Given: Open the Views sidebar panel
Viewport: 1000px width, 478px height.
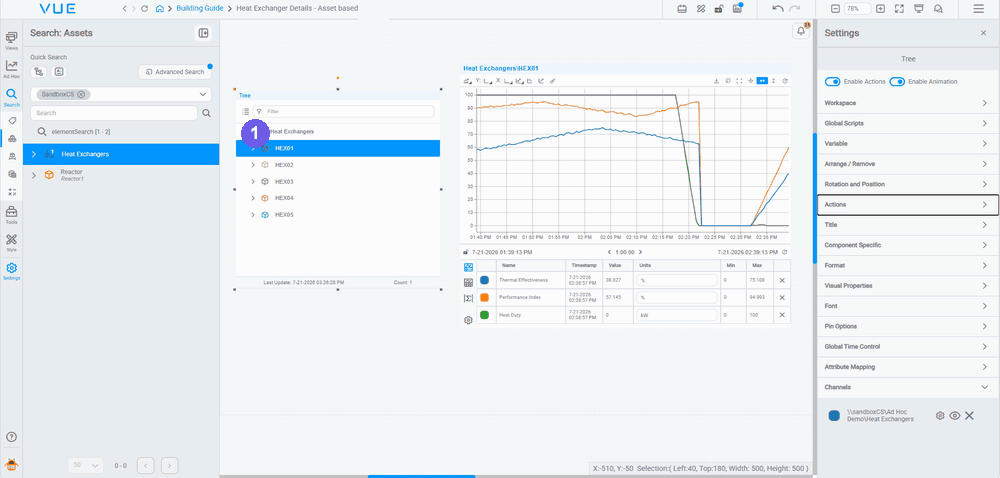Looking at the screenshot, I should click(x=11, y=40).
